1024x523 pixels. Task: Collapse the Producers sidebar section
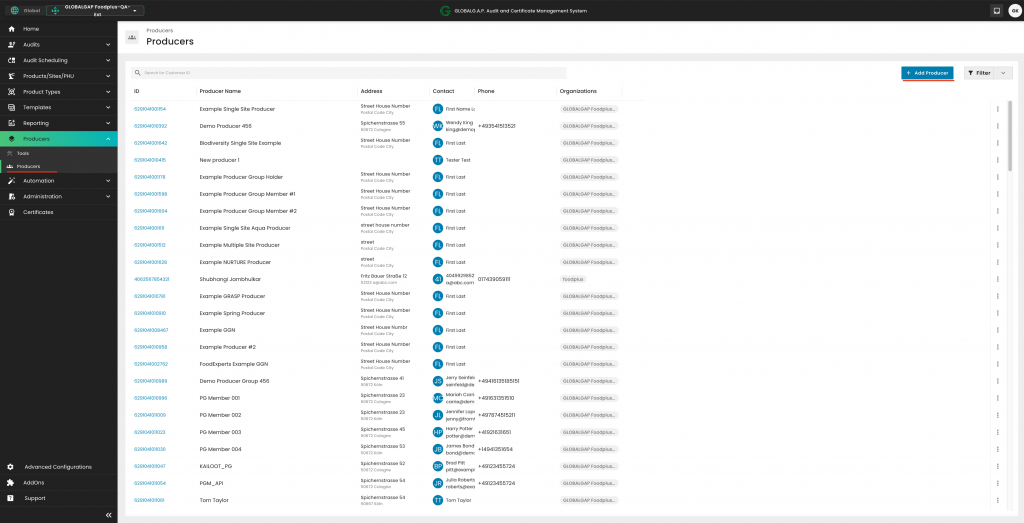[108, 139]
